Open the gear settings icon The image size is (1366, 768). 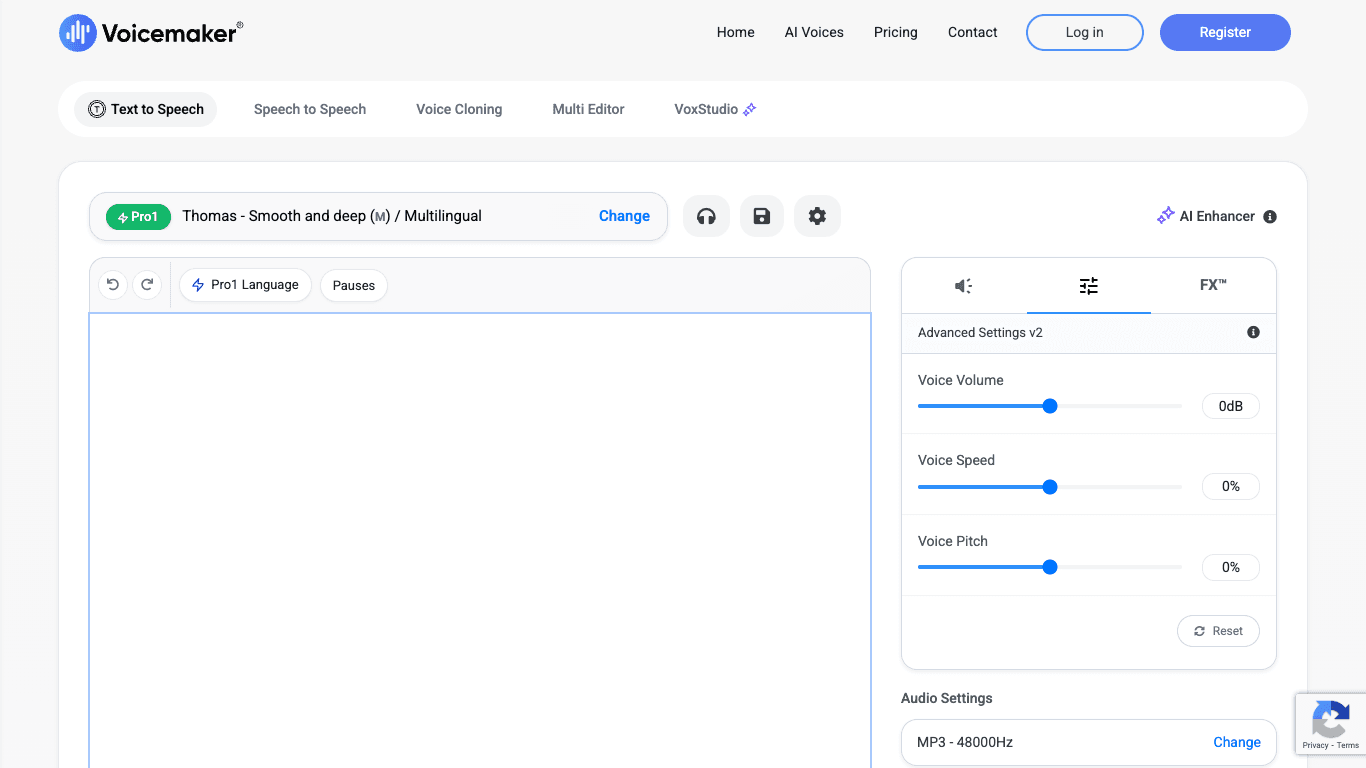817,216
